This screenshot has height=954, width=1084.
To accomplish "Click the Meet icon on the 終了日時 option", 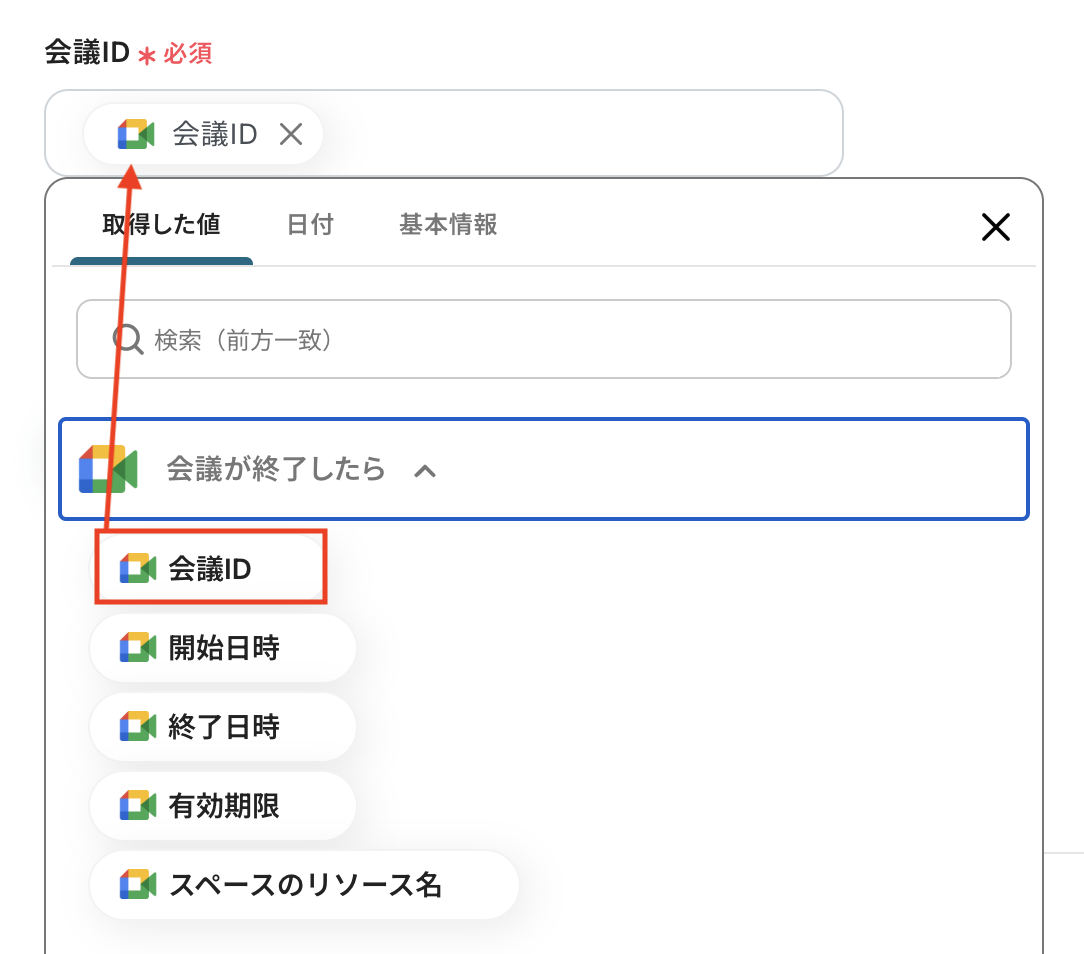I will [138, 727].
